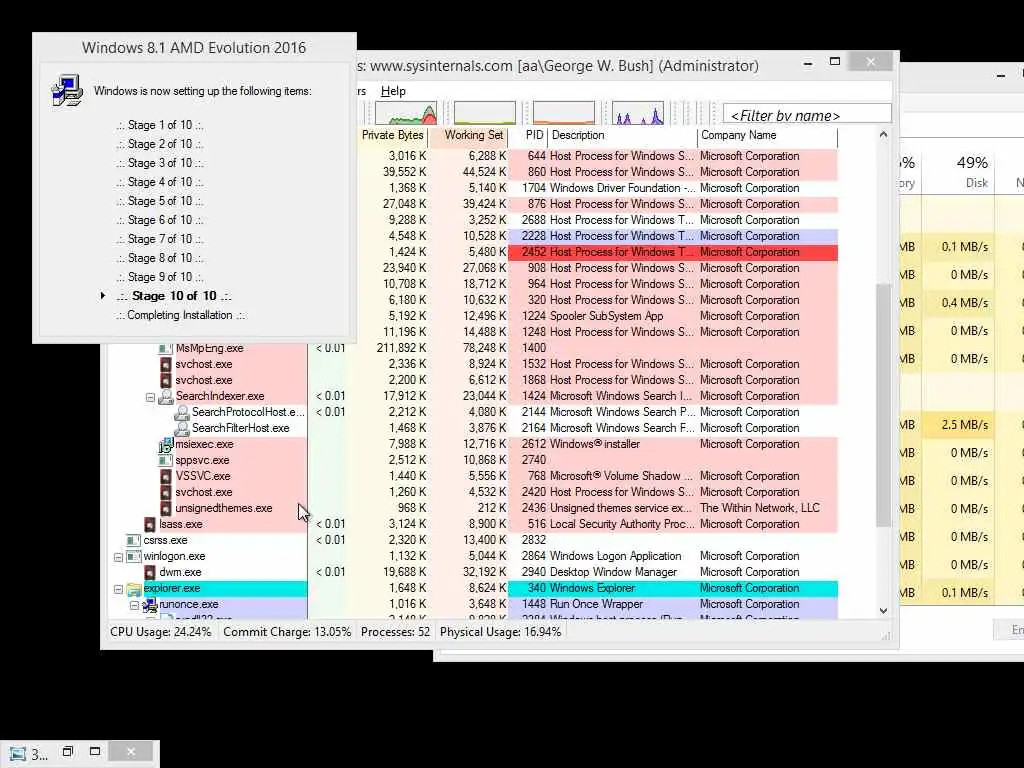Click Commit Charge: 13.05% in status bar
The width and height of the screenshot is (1024, 768).
point(287,632)
